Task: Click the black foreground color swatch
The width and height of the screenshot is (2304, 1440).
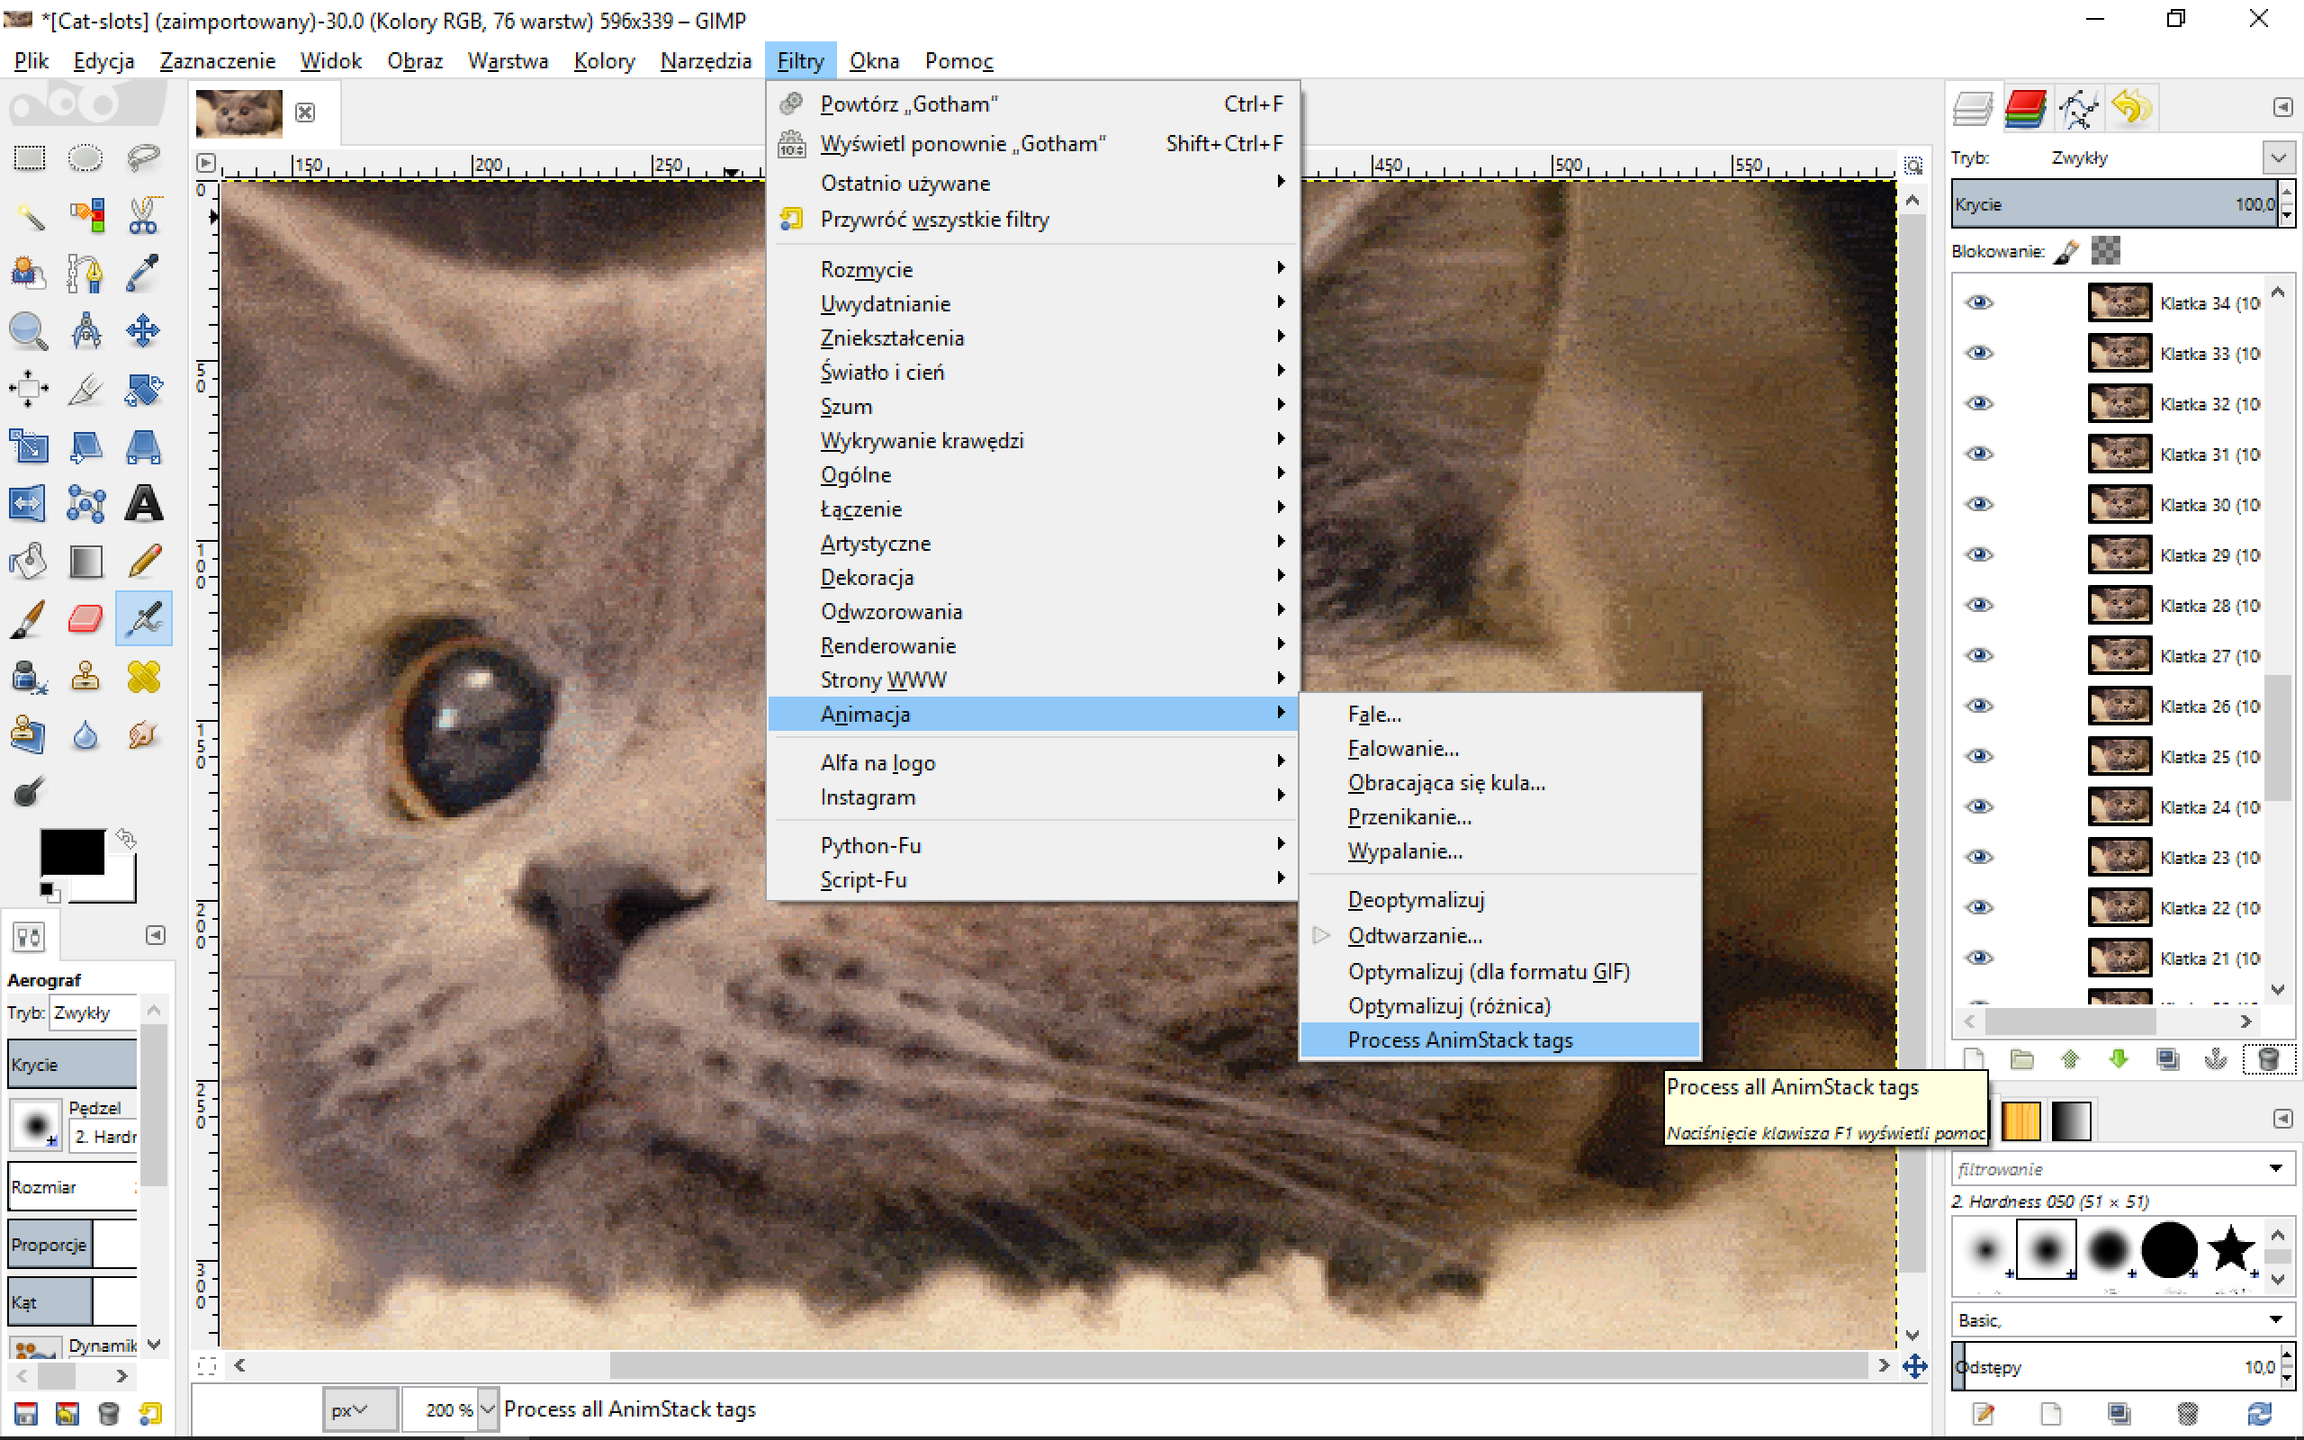Action: (72, 853)
